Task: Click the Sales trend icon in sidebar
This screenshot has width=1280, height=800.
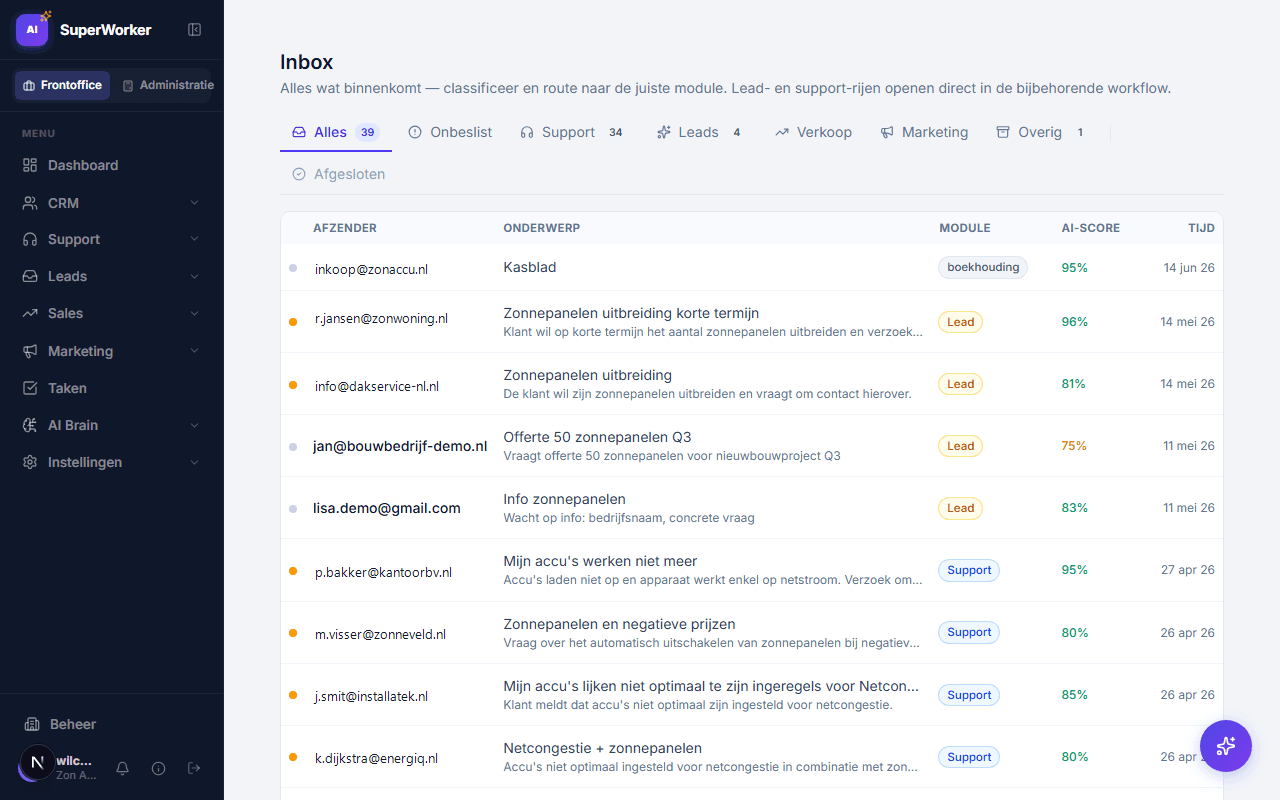Action: tap(30, 313)
